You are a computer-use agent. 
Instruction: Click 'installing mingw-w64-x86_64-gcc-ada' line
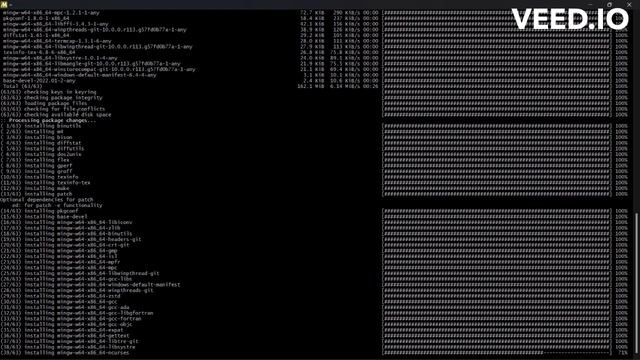pyautogui.click(x=65, y=308)
